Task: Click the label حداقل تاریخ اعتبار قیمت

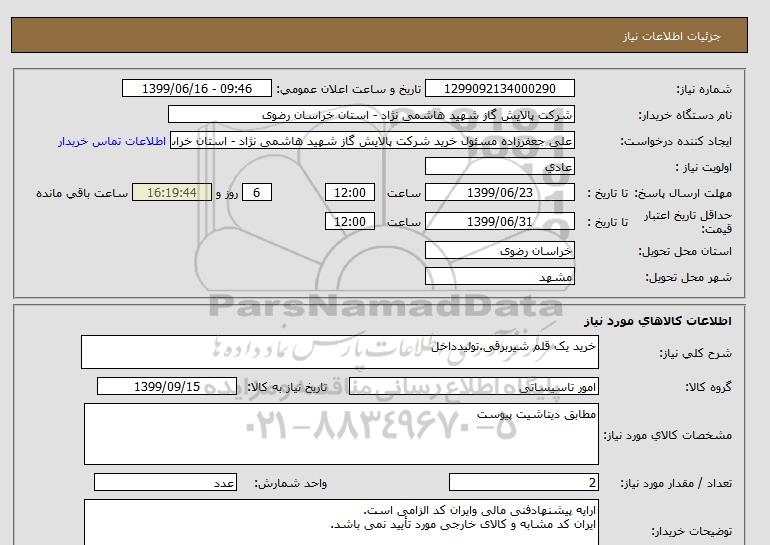Action: (688, 222)
